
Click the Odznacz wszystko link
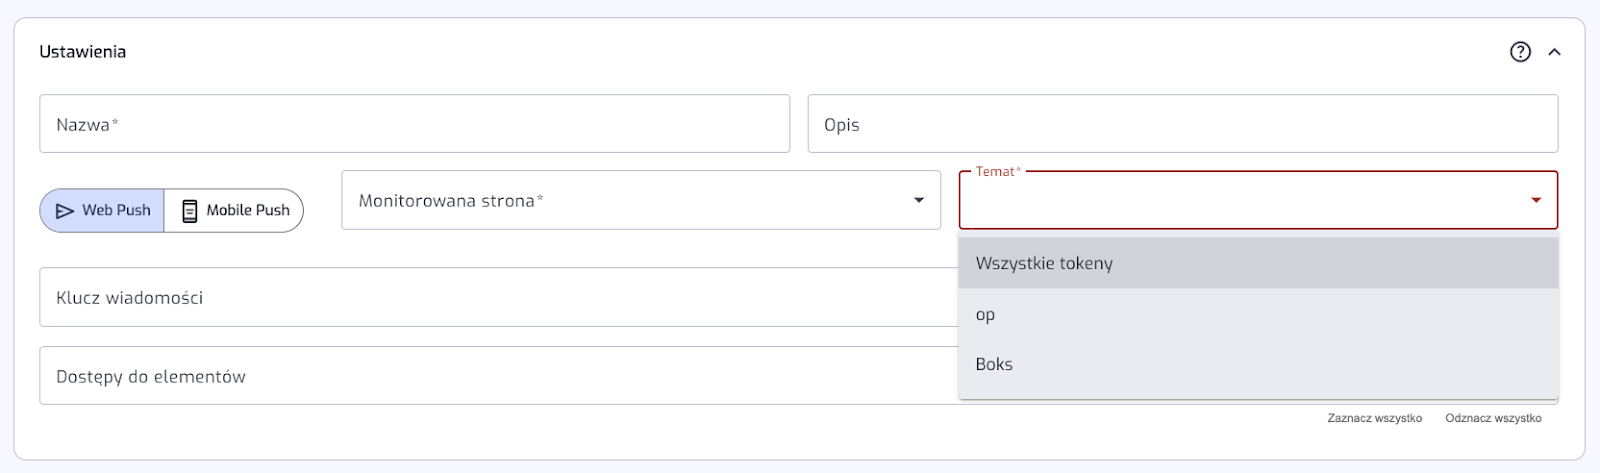point(1493,418)
